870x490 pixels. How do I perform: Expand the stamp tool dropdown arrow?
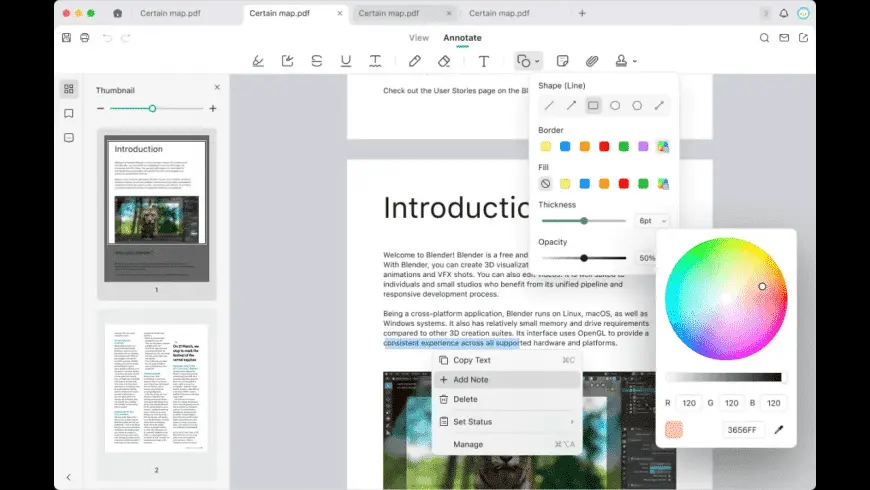635,62
